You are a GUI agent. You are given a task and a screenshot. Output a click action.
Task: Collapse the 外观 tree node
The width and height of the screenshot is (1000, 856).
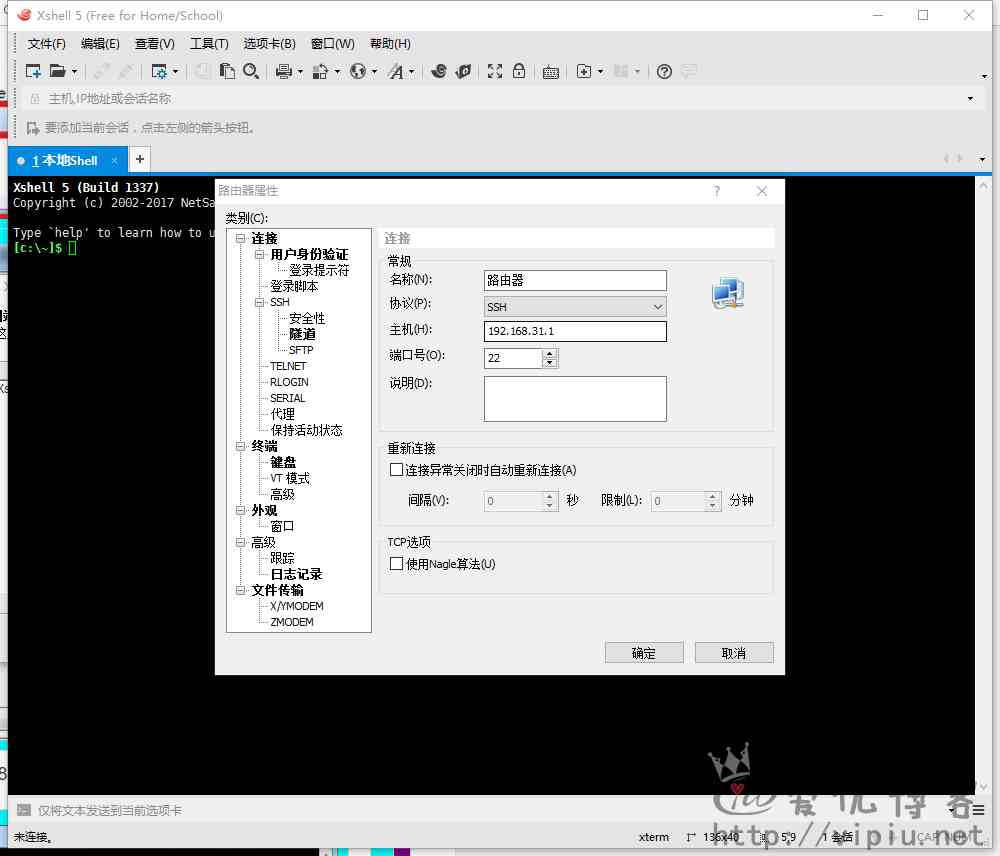click(x=240, y=510)
